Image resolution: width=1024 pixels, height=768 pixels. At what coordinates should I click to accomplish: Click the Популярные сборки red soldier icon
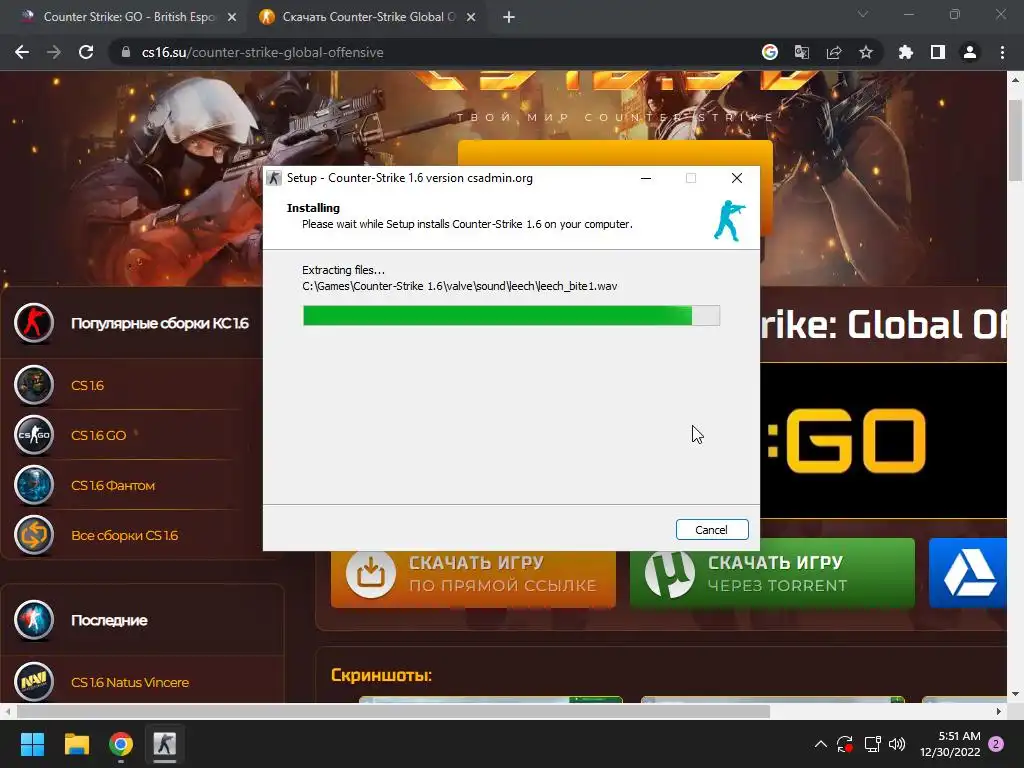[34, 323]
